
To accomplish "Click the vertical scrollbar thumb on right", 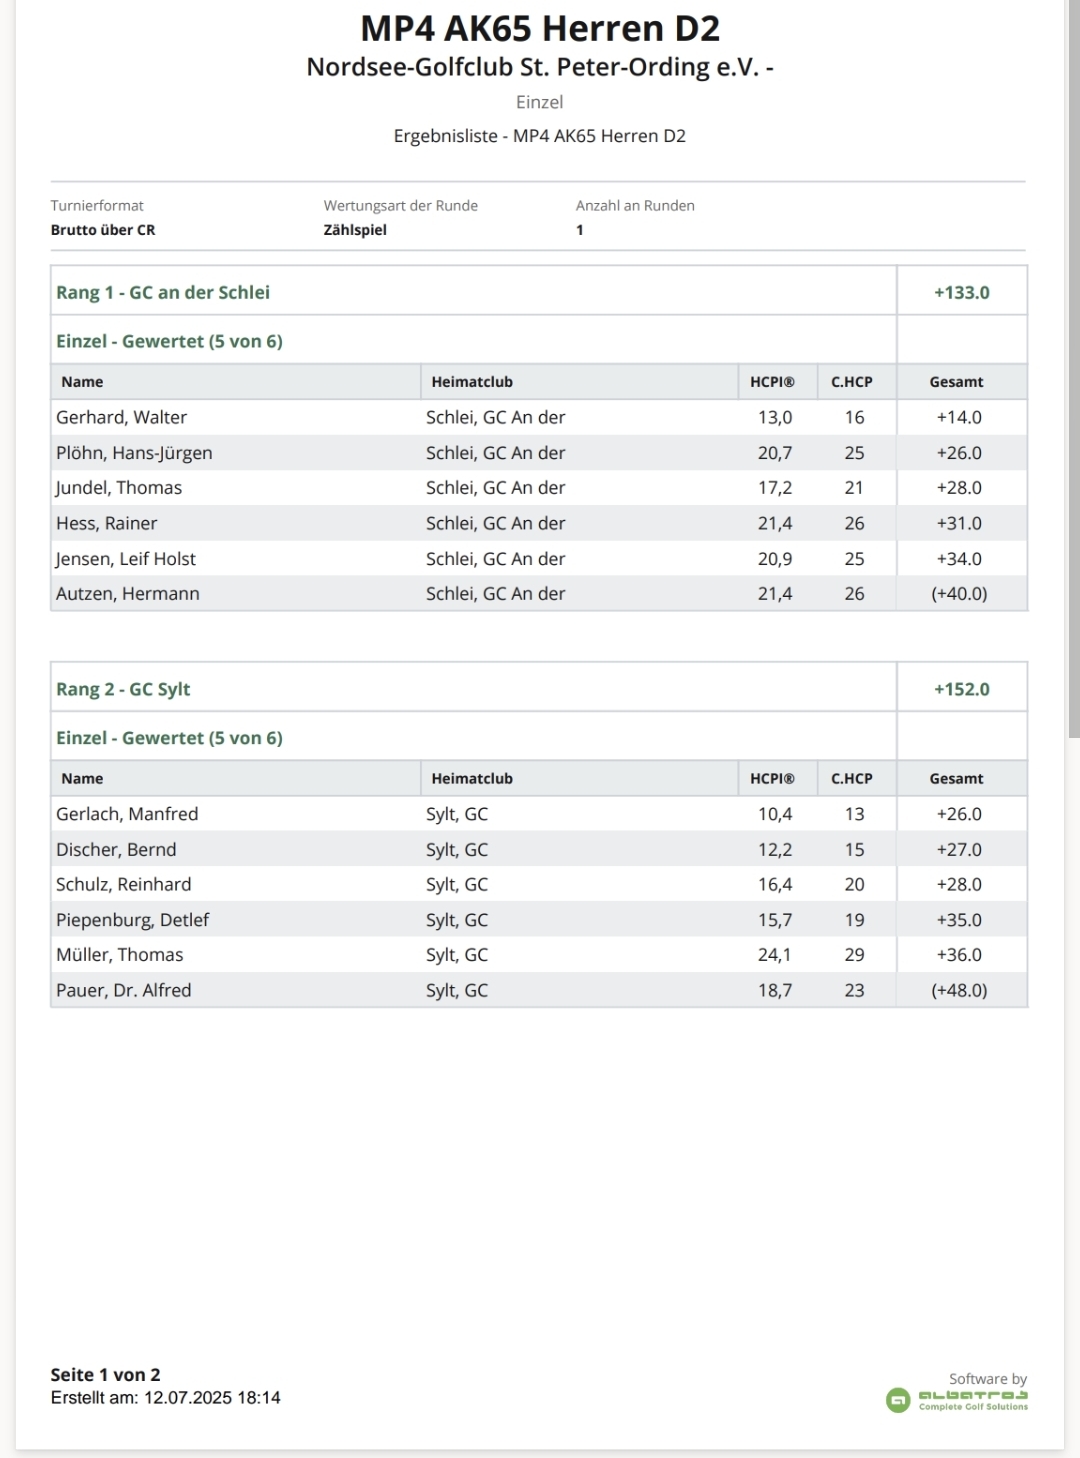I will tap(1073, 370).
